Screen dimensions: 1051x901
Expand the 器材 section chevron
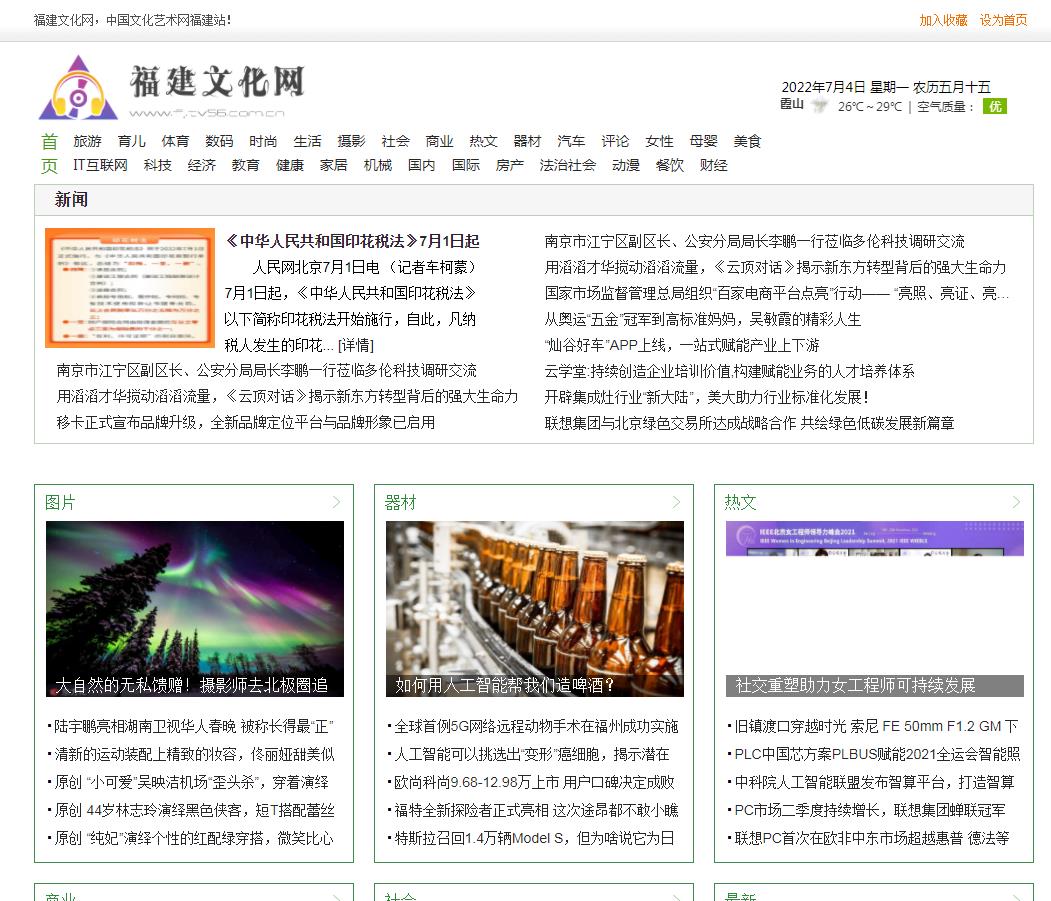[x=676, y=501]
